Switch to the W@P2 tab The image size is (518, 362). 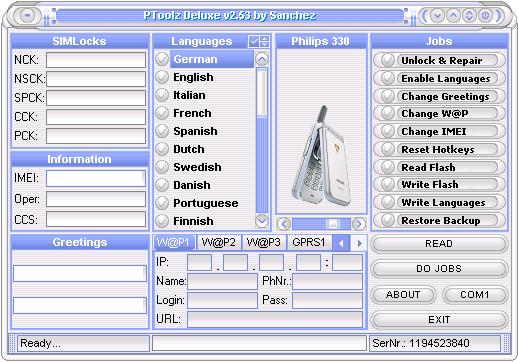pos(219,243)
